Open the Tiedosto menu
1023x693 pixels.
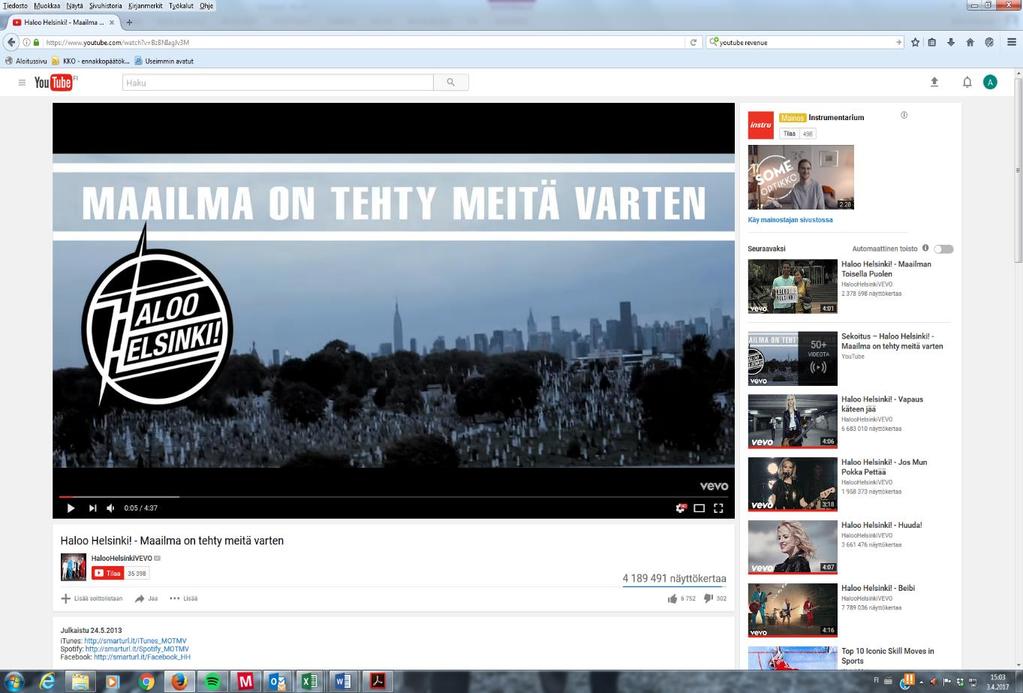(x=16, y=6)
